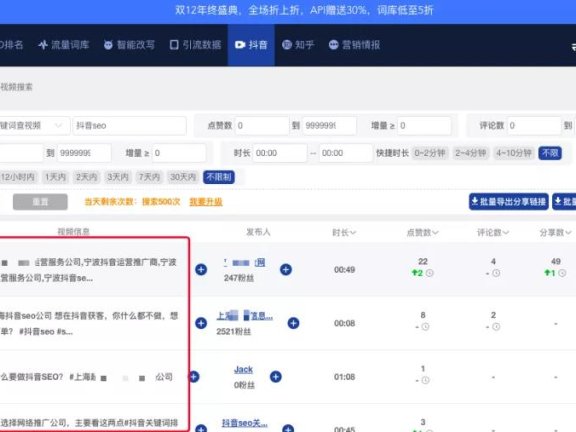Filter by 2天内

86,177
